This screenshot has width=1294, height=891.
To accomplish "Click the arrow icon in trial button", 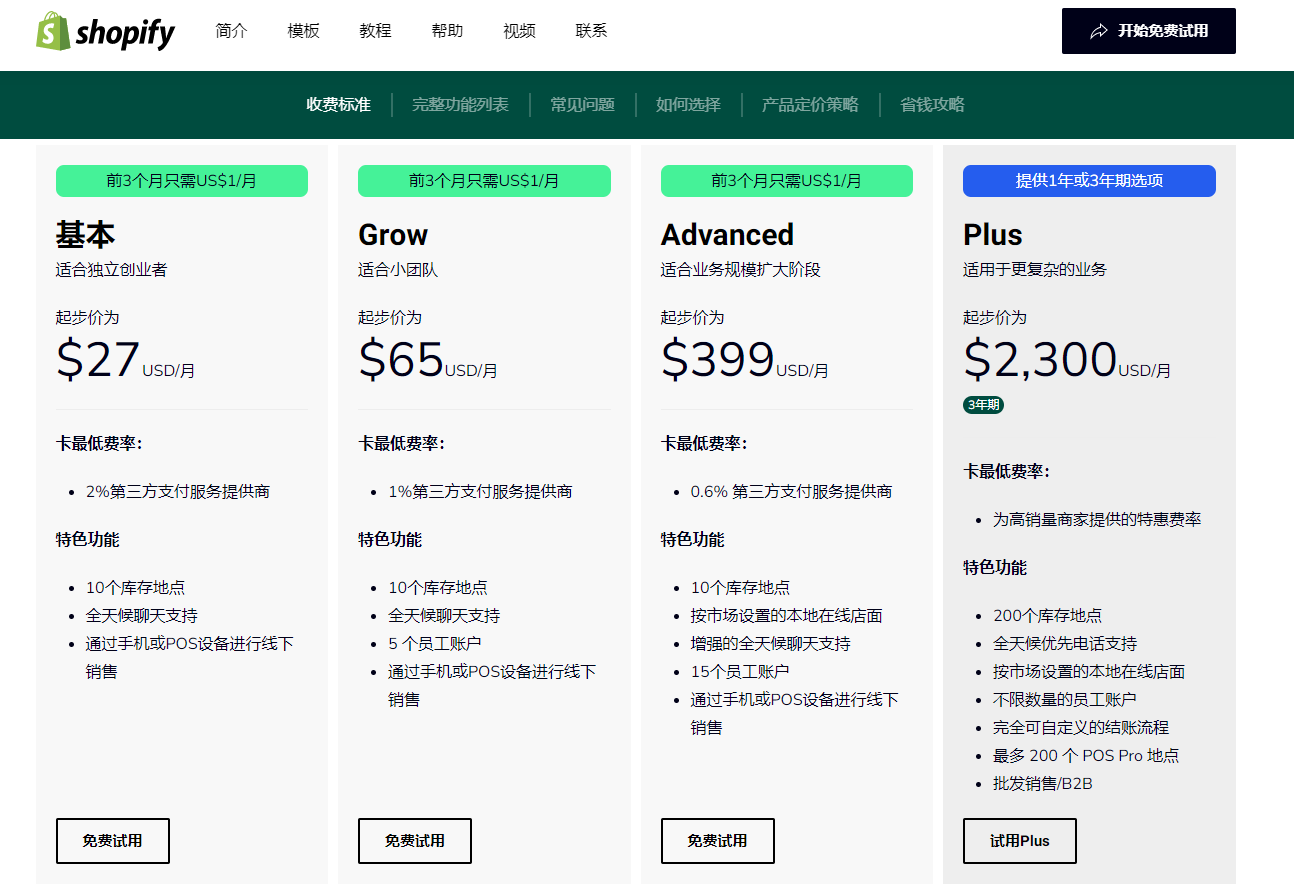I will click(x=1099, y=31).
